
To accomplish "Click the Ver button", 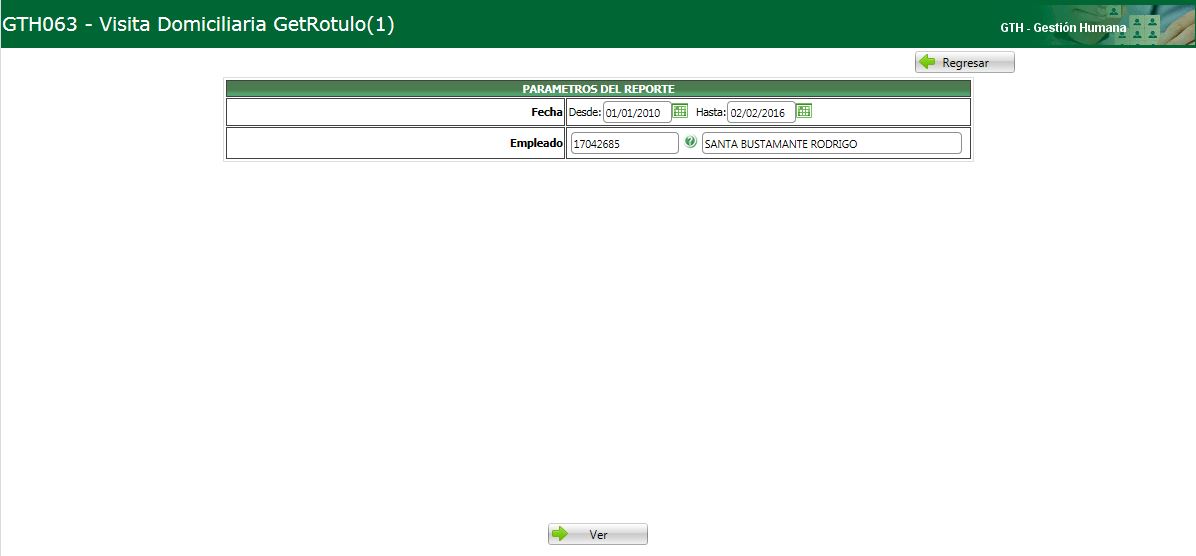I will pyautogui.click(x=598, y=534).
